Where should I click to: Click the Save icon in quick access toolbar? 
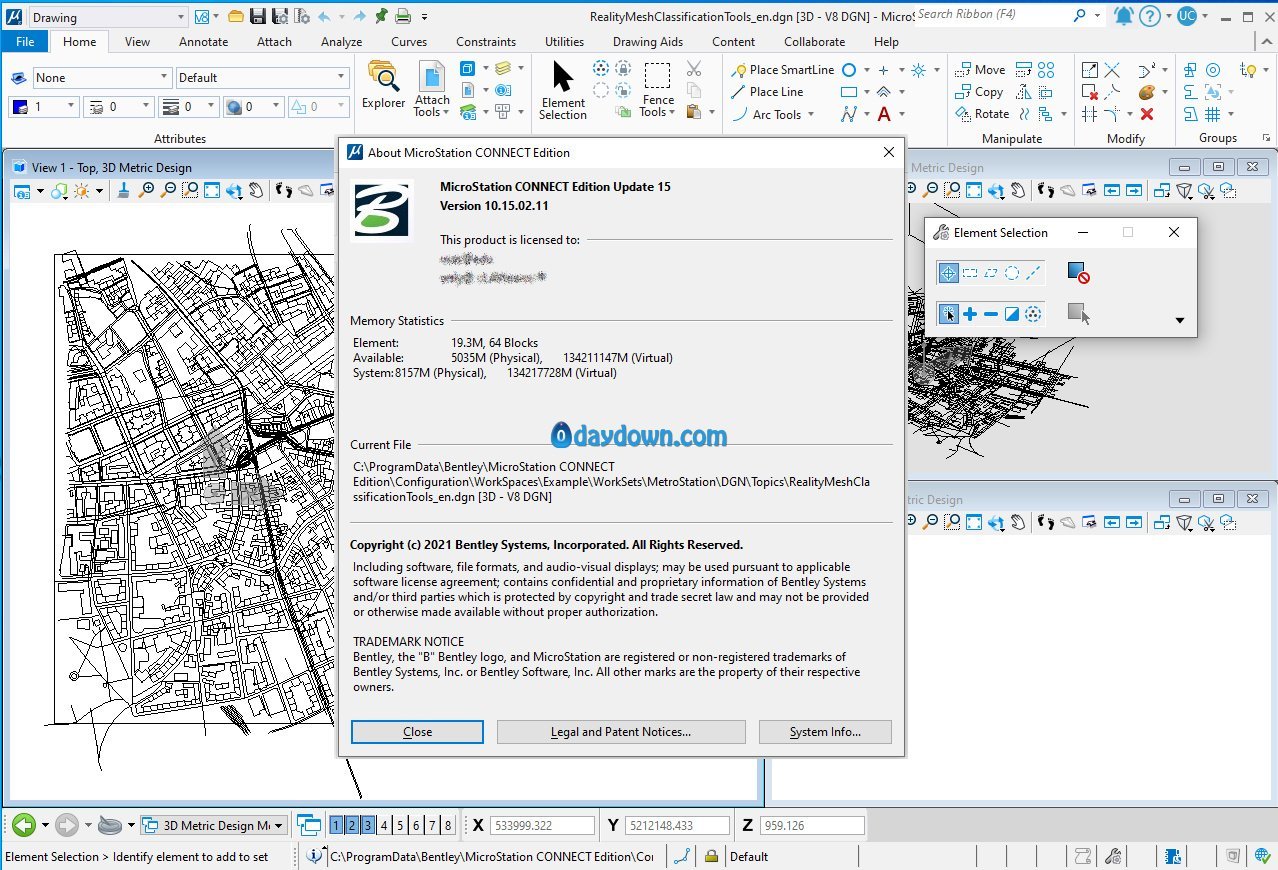258,16
